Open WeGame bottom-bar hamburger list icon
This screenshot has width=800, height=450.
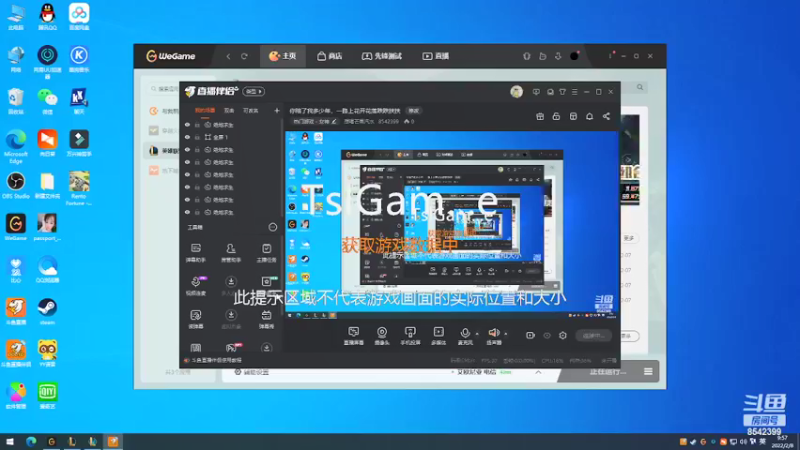pyautogui.click(x=648, y=371)
